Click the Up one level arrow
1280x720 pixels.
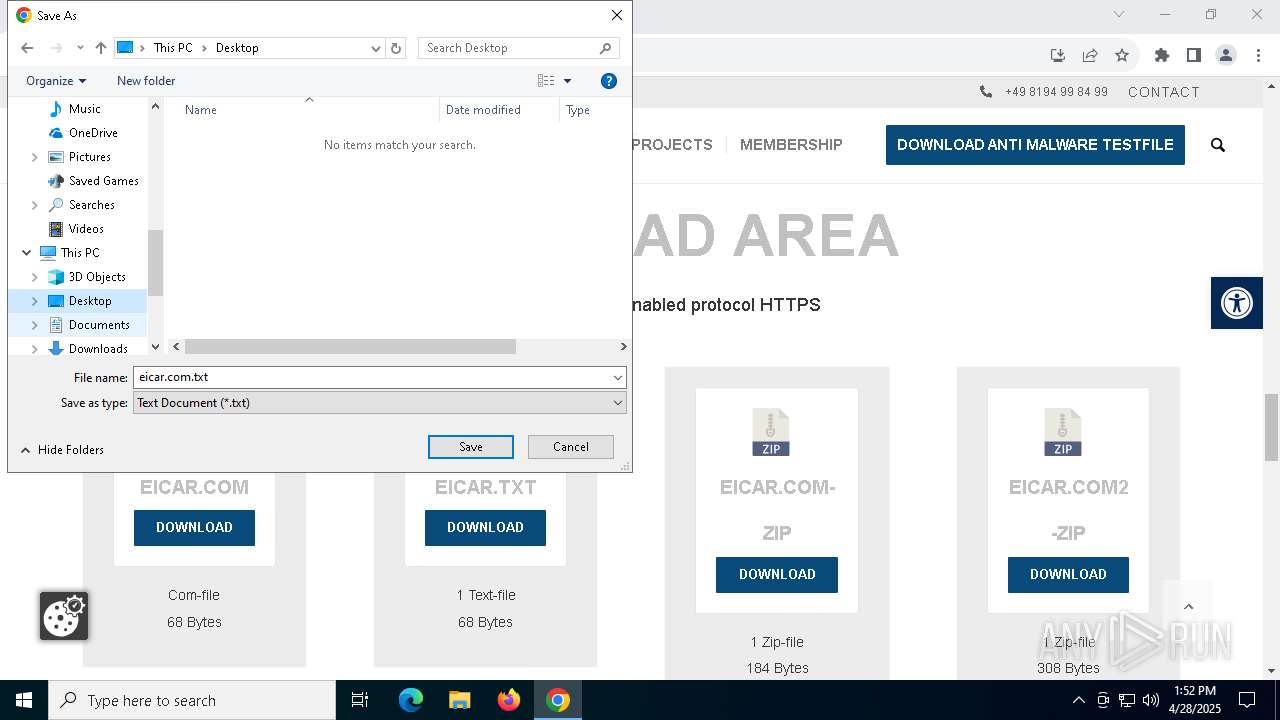click(101, 48)
